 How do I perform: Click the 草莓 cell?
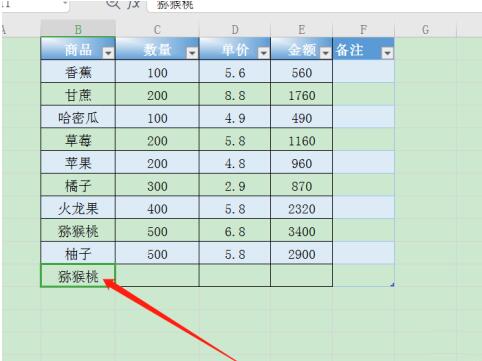78,140
